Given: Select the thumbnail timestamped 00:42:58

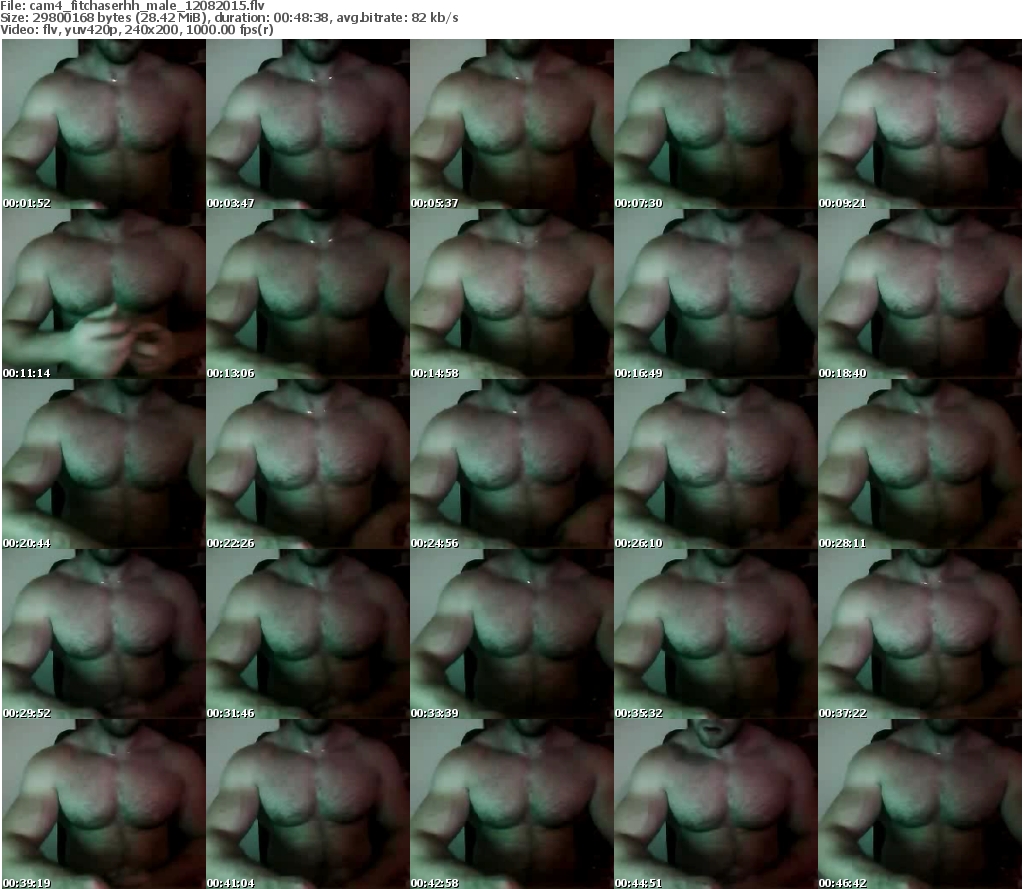Looking at the screenshot, I should [x=511, y=804].
